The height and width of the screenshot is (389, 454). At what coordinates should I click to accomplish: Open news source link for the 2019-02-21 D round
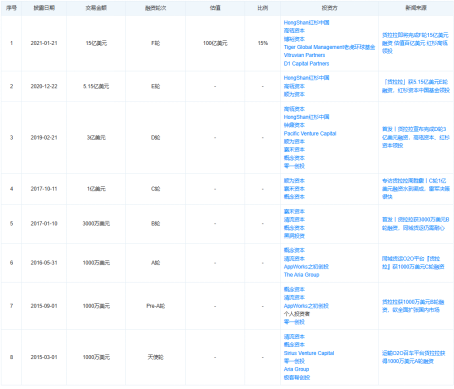click(416, 137)
